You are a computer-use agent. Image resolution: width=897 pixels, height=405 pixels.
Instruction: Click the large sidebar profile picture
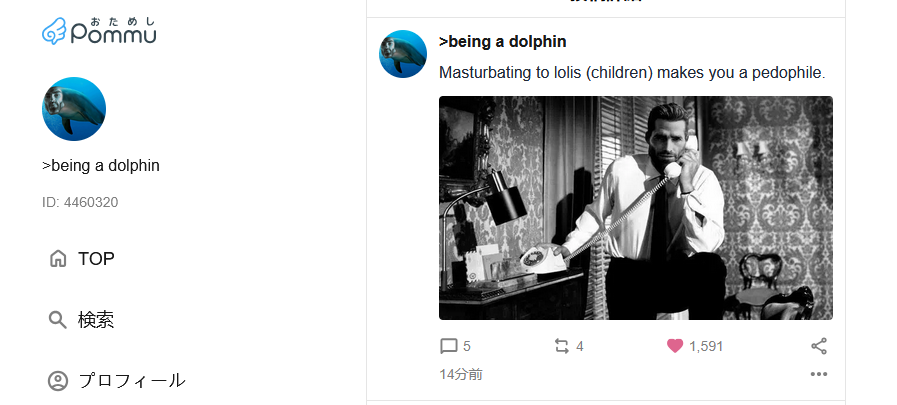click(x=74, y=109)
